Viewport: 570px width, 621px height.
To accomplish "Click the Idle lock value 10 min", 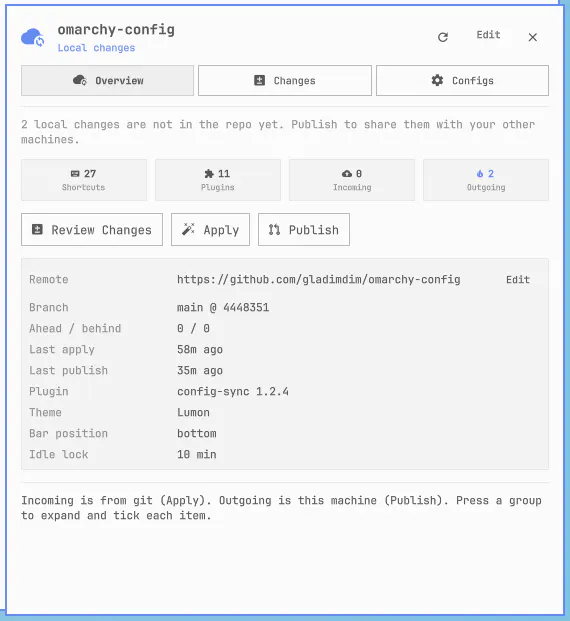I will click(x=196, y=455).
